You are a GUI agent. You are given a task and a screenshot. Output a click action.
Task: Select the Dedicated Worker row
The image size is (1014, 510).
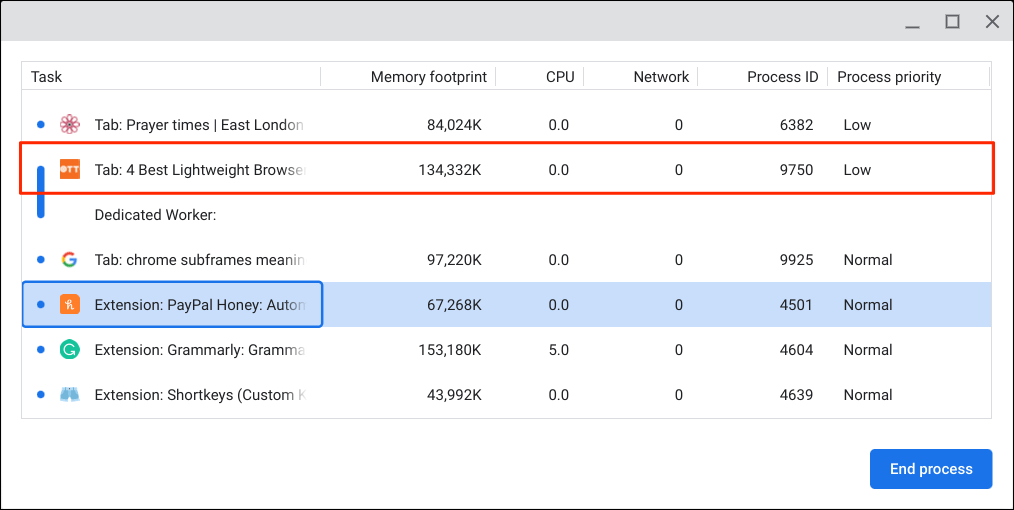(155, 215)
